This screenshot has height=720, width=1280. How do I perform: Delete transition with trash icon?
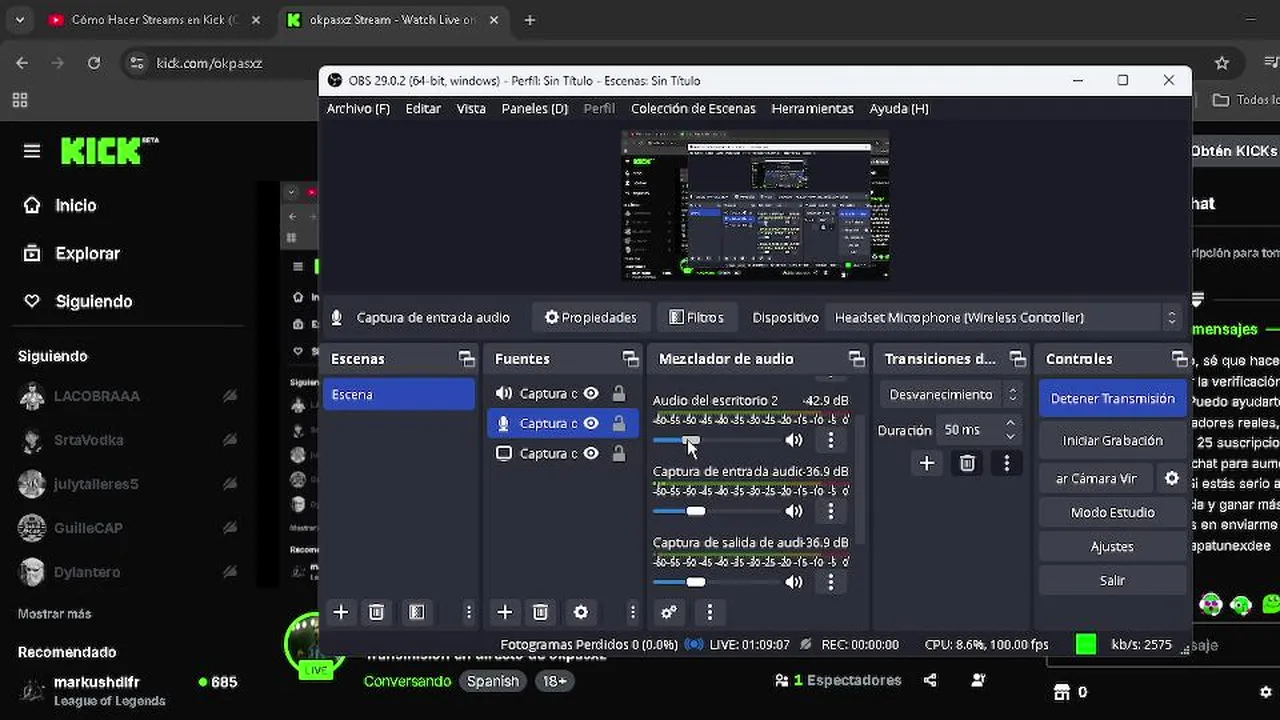click(x=967, y=463)
